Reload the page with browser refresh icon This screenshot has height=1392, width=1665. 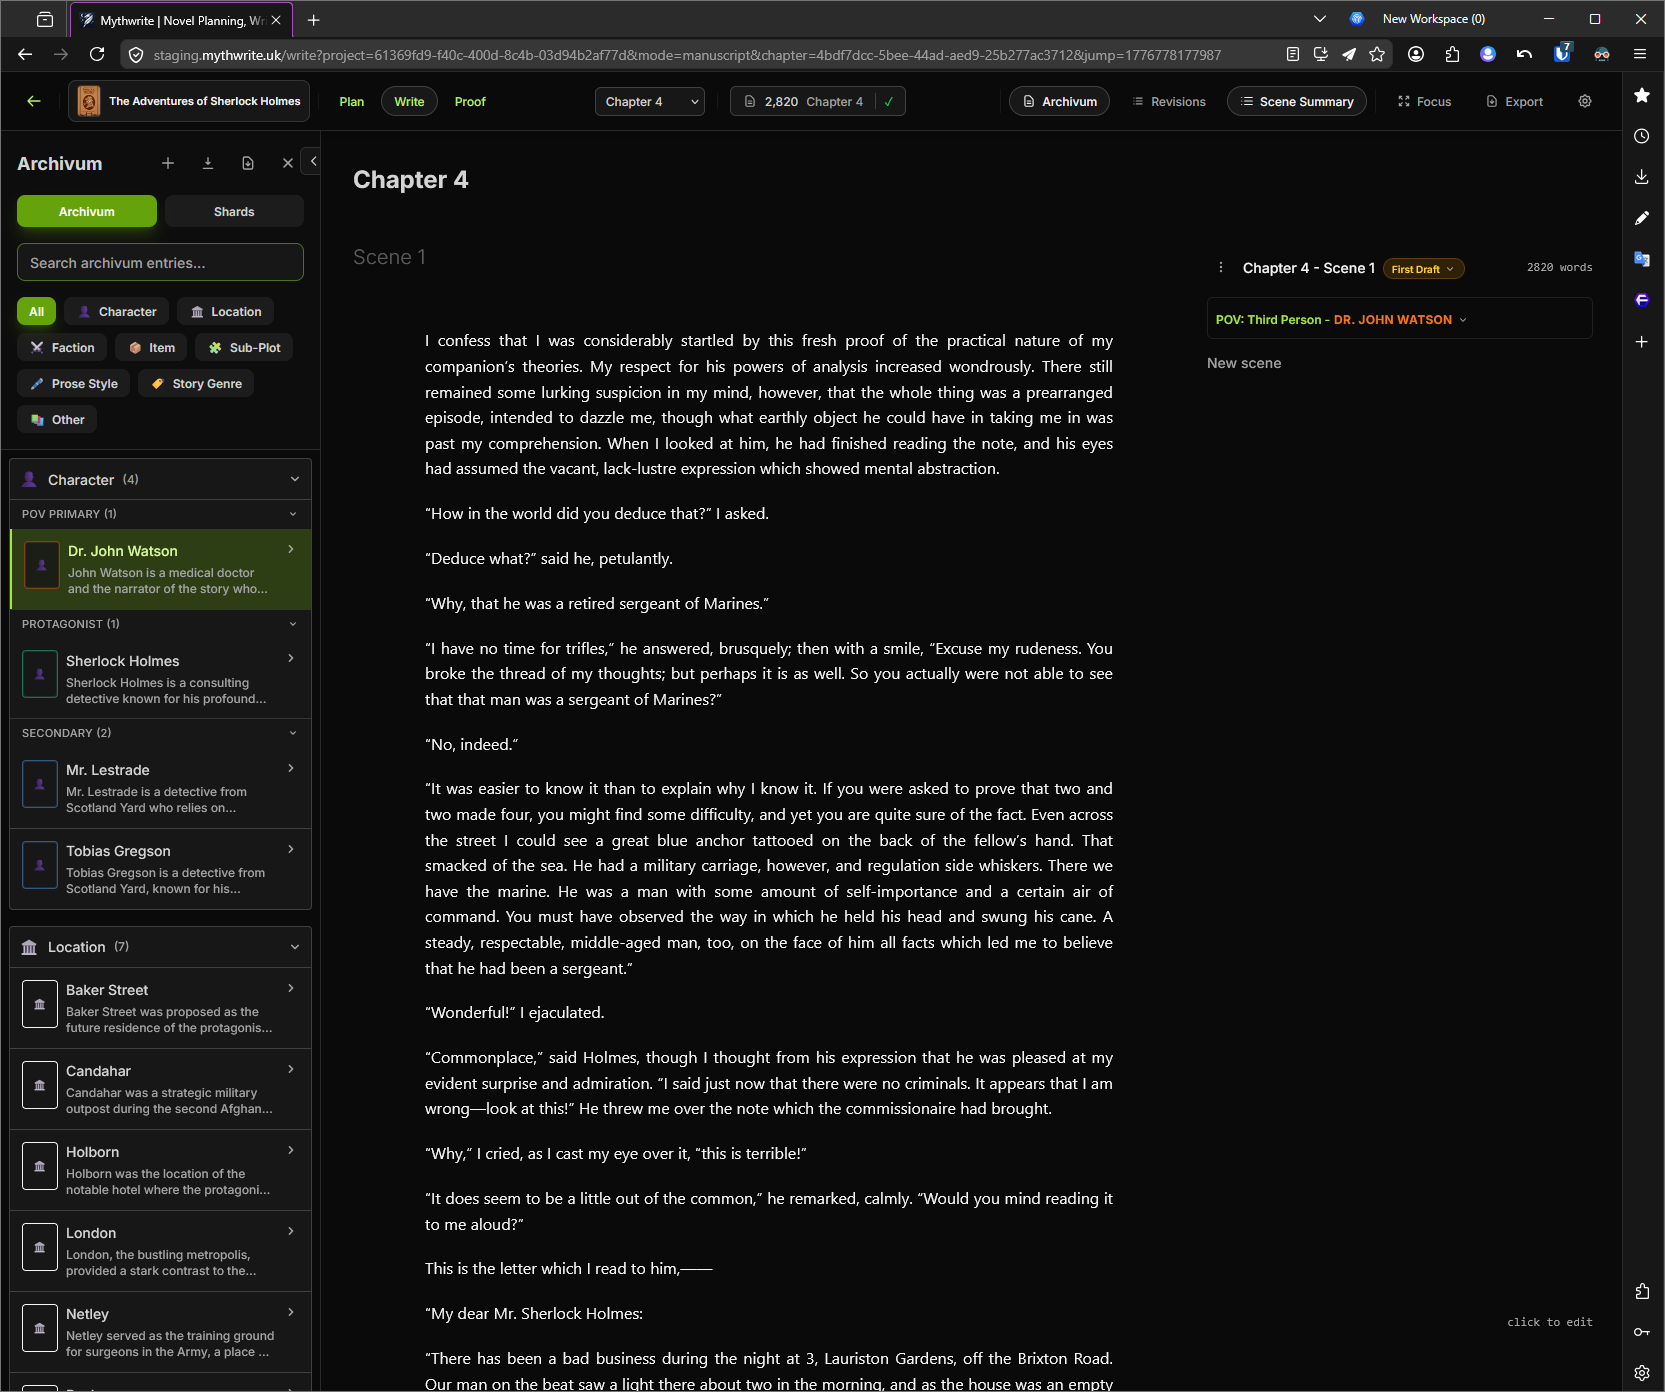coord(97,55)
